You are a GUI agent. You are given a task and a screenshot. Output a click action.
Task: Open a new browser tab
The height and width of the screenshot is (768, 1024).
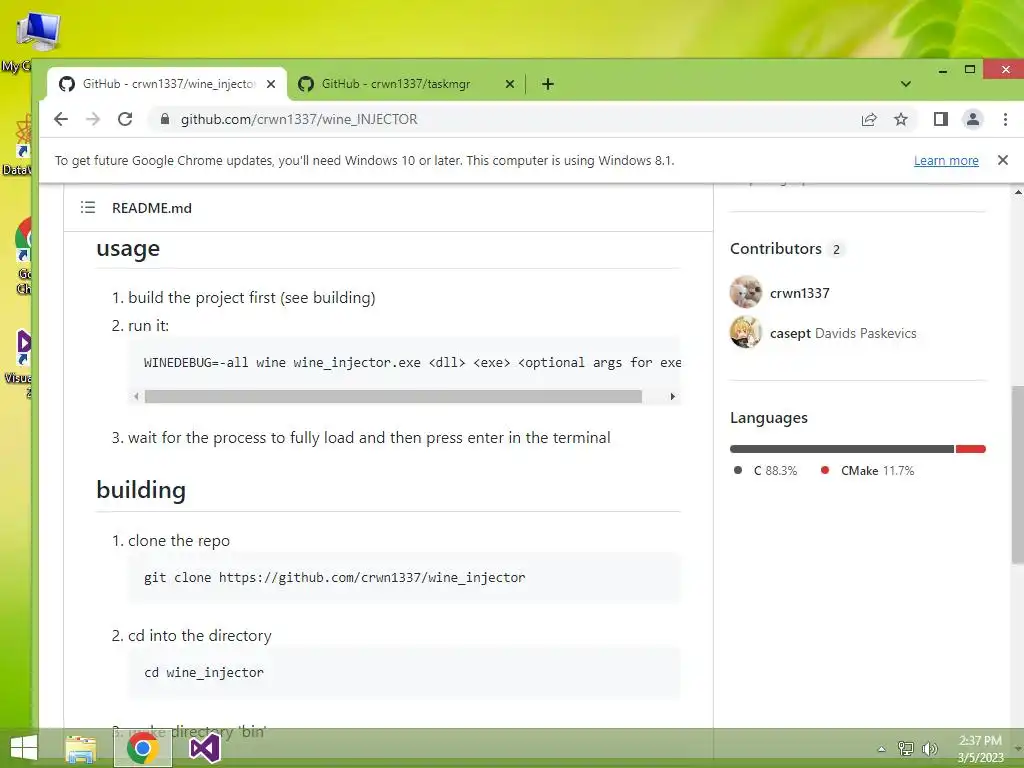tap(548, 84)
